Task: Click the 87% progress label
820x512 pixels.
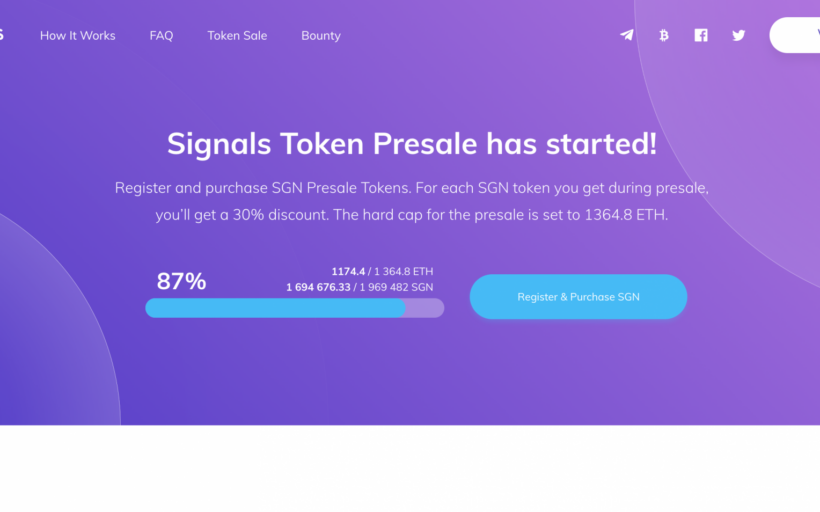Action: [x=181, y=281]
